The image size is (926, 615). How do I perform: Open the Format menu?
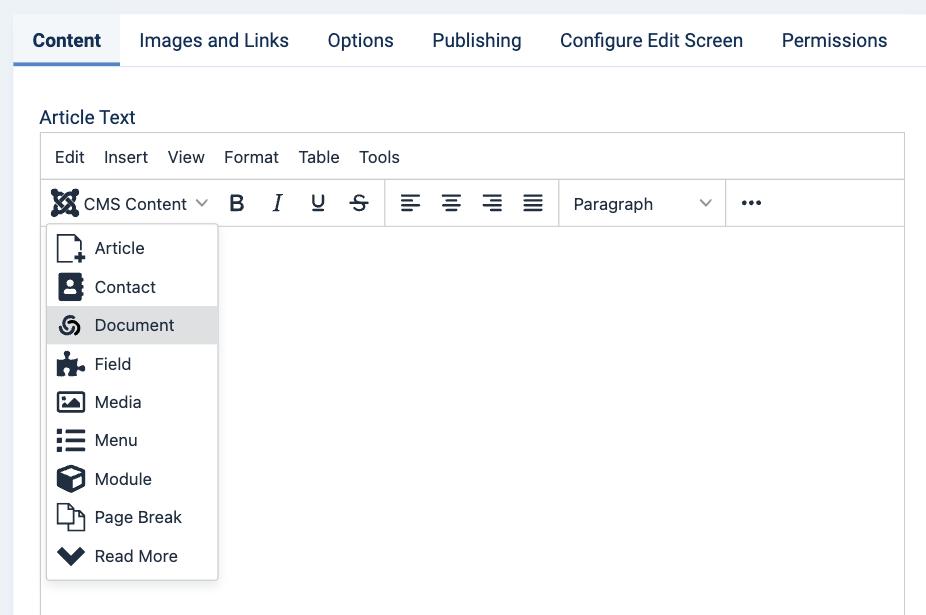coord(251,157)
